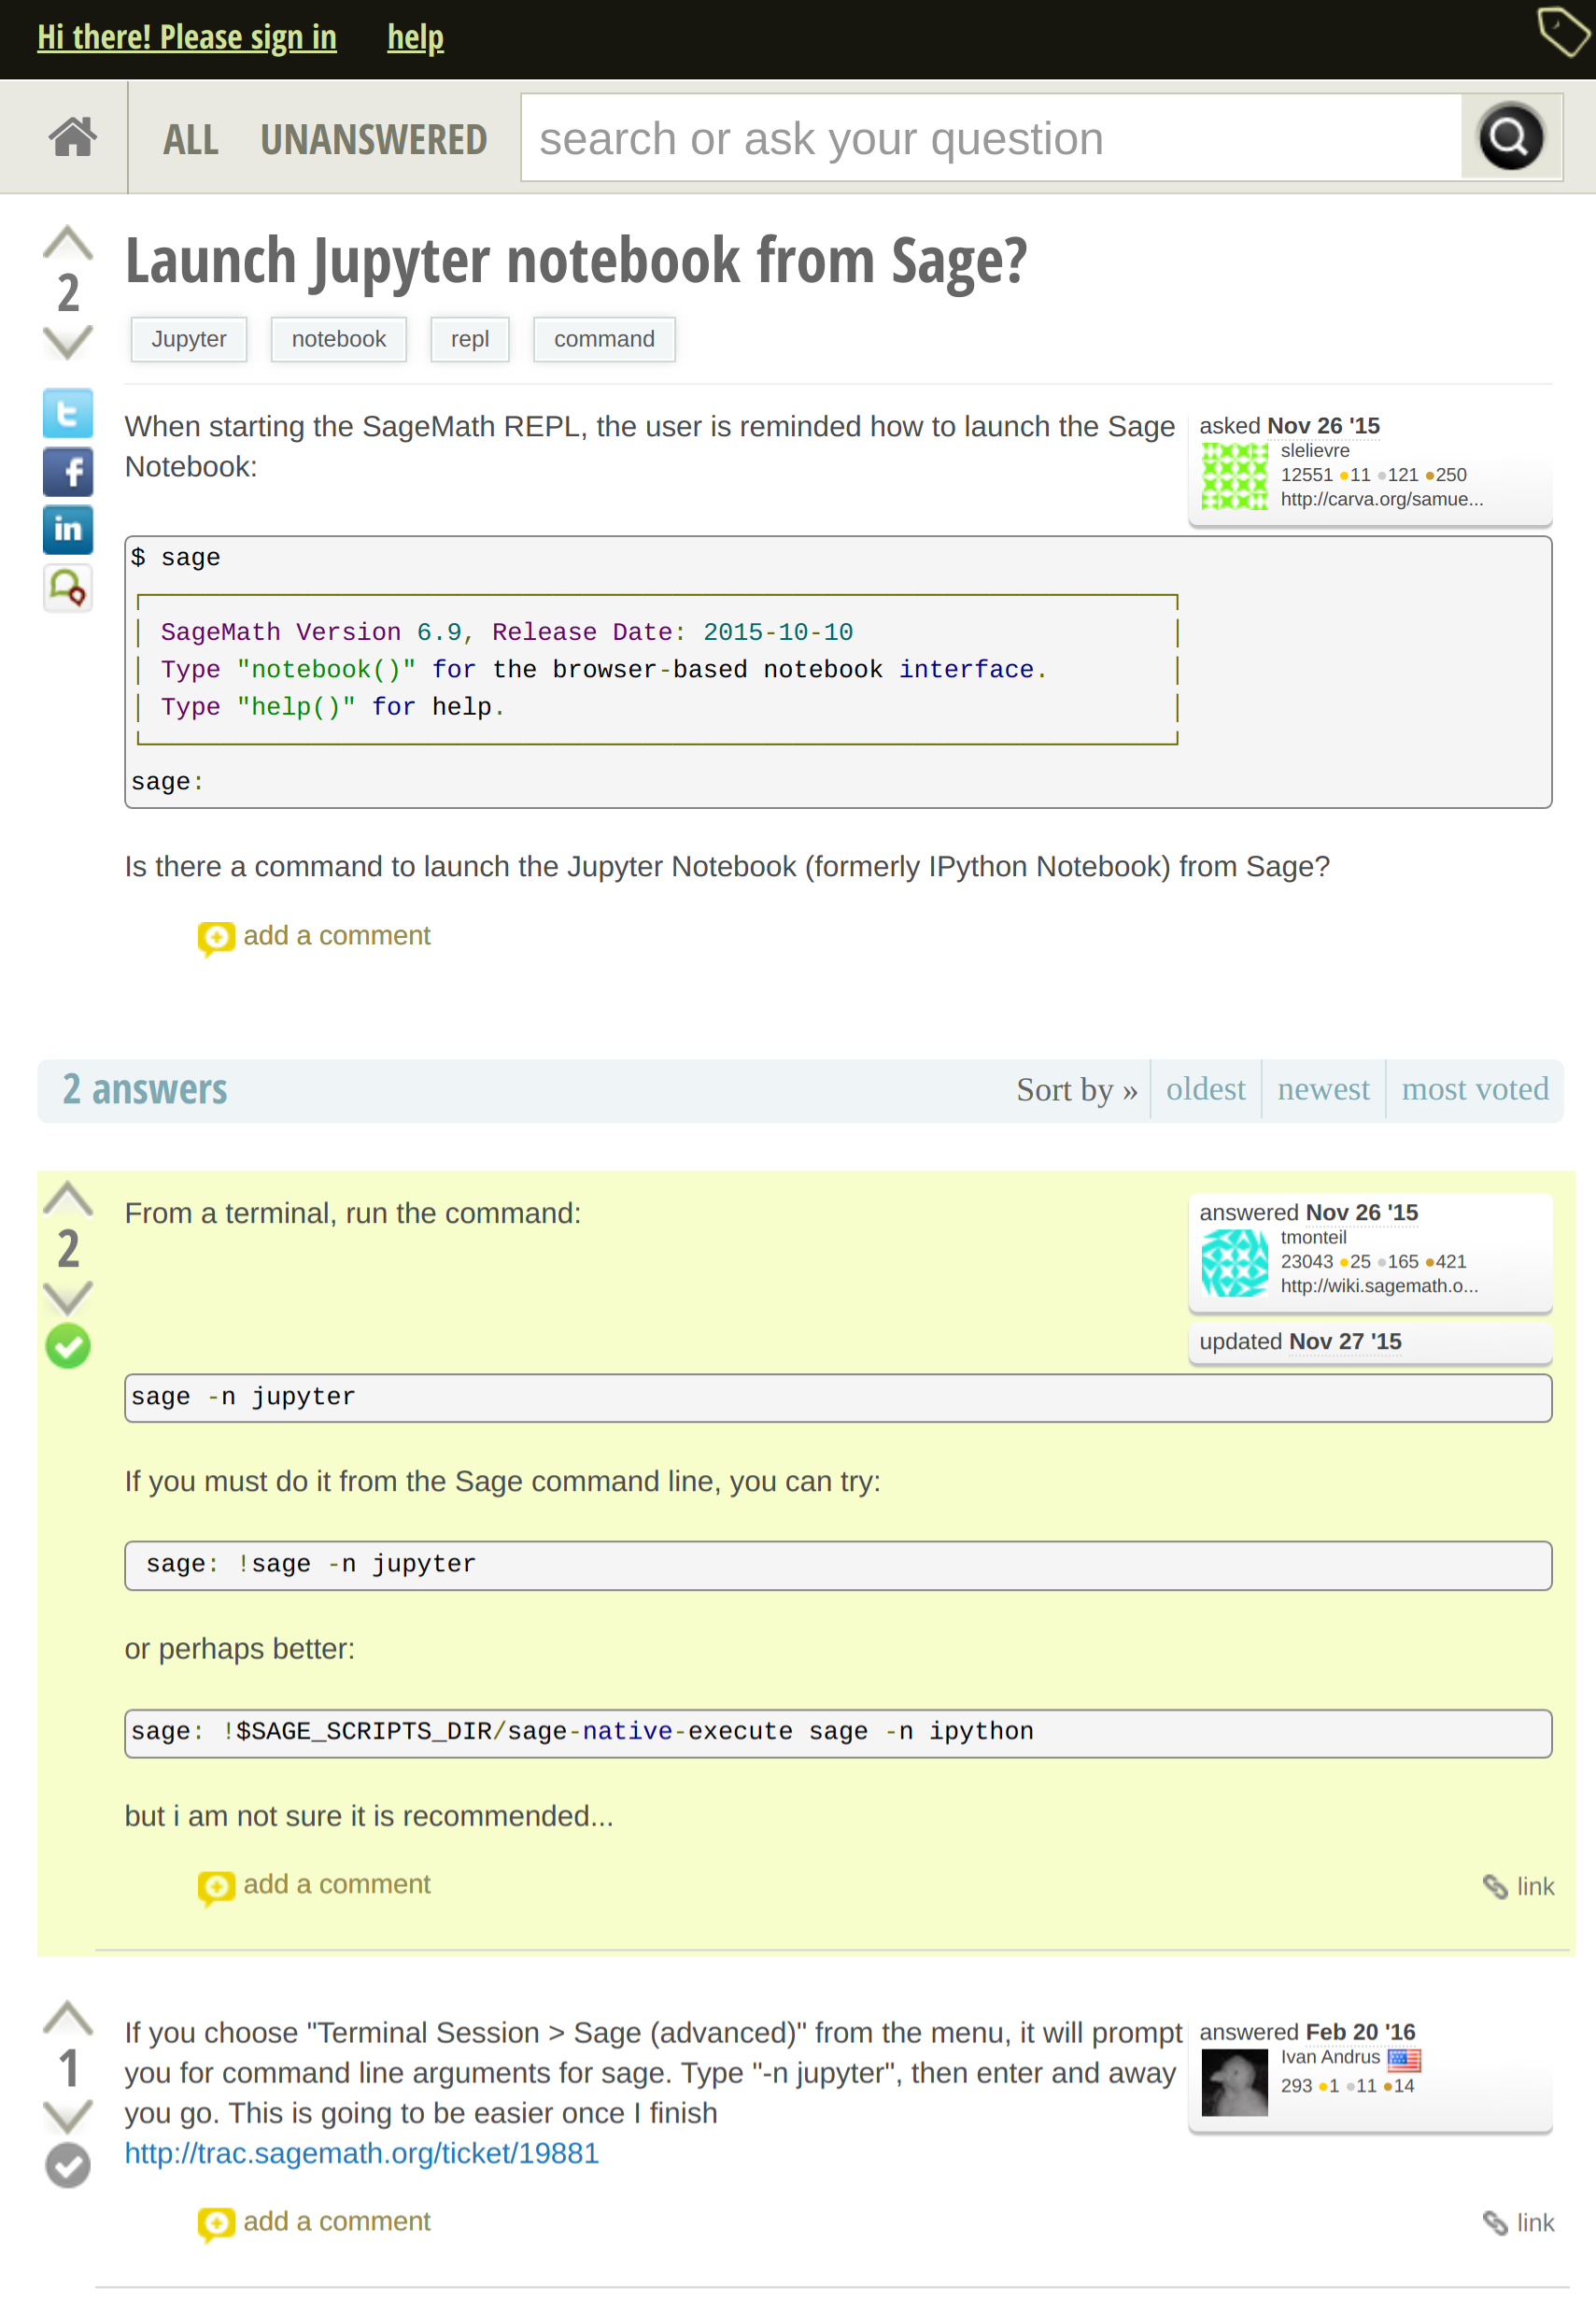
Task: Click the search magnifier icon
Action: 1510,137
